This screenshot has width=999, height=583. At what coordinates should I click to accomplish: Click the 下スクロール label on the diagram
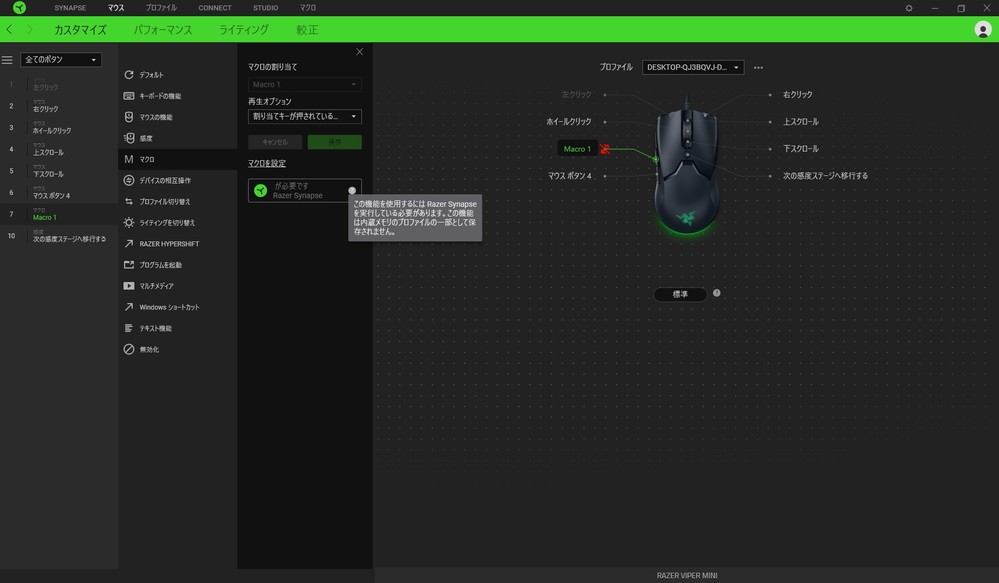point(801,148)
